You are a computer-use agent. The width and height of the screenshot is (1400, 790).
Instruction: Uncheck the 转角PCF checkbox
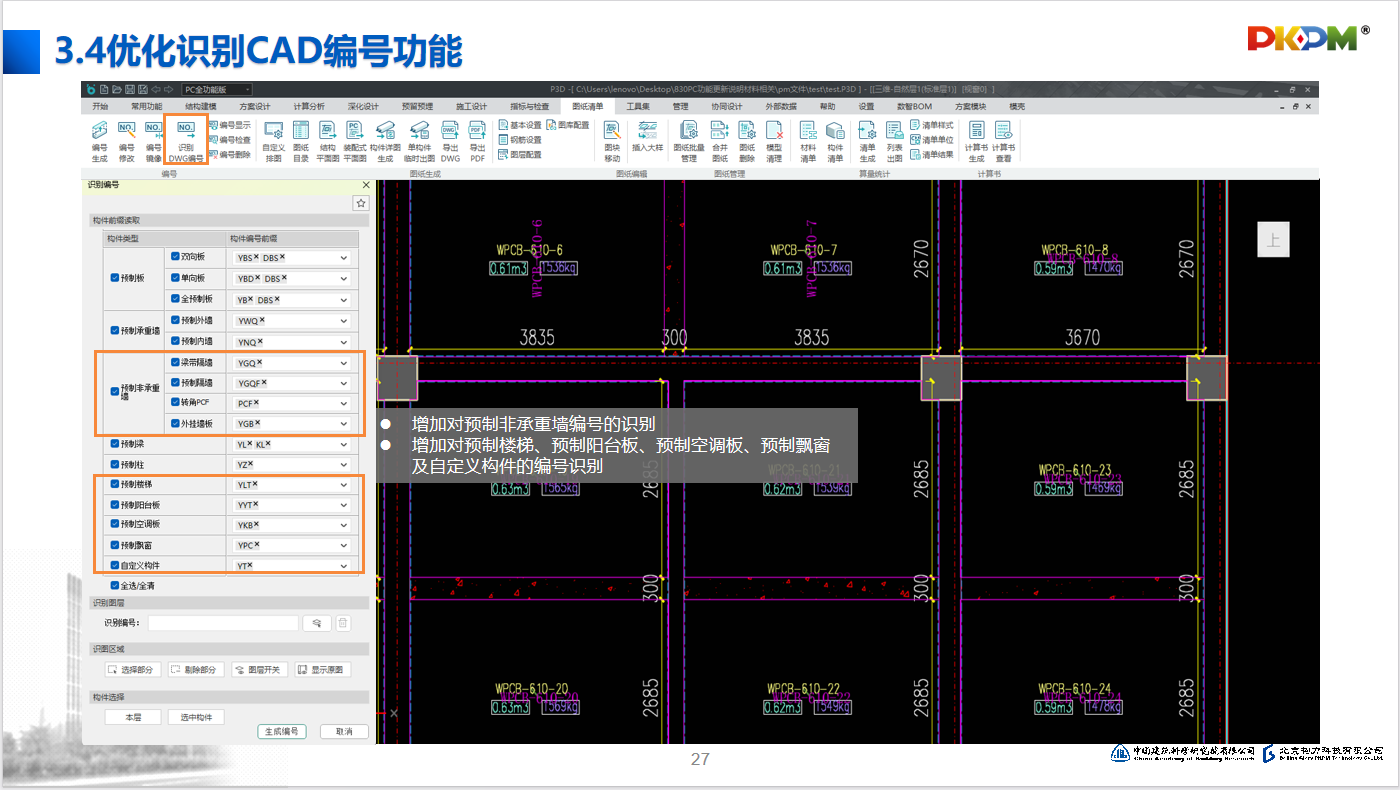[175, 402]
